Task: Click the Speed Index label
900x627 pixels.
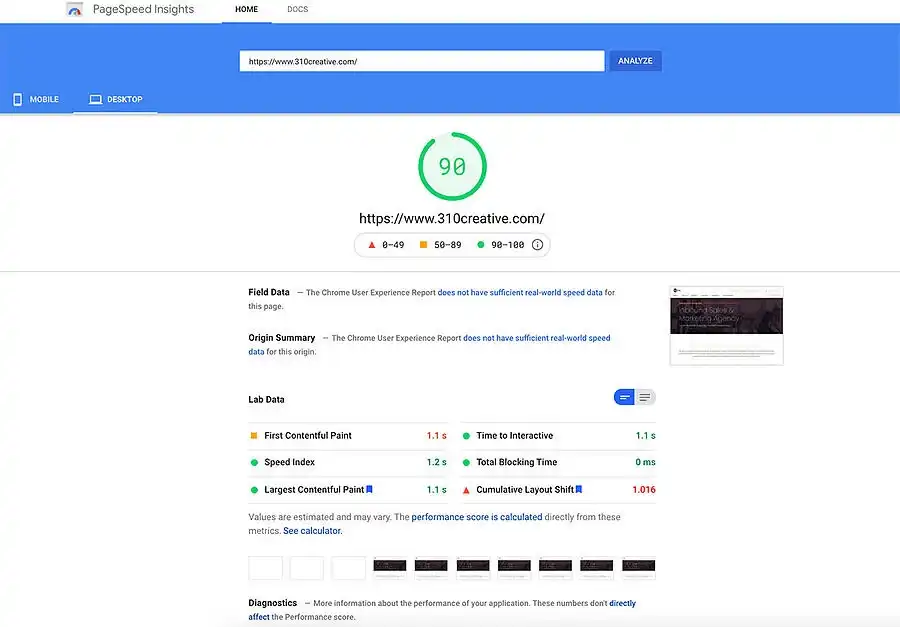Action: coord(289,462)
